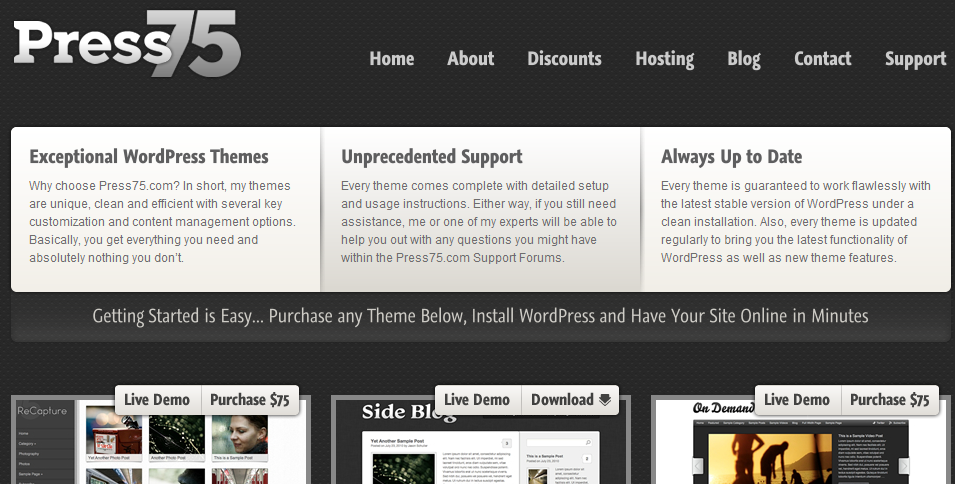Download the Side Blog theme

(x=570, y=400)
